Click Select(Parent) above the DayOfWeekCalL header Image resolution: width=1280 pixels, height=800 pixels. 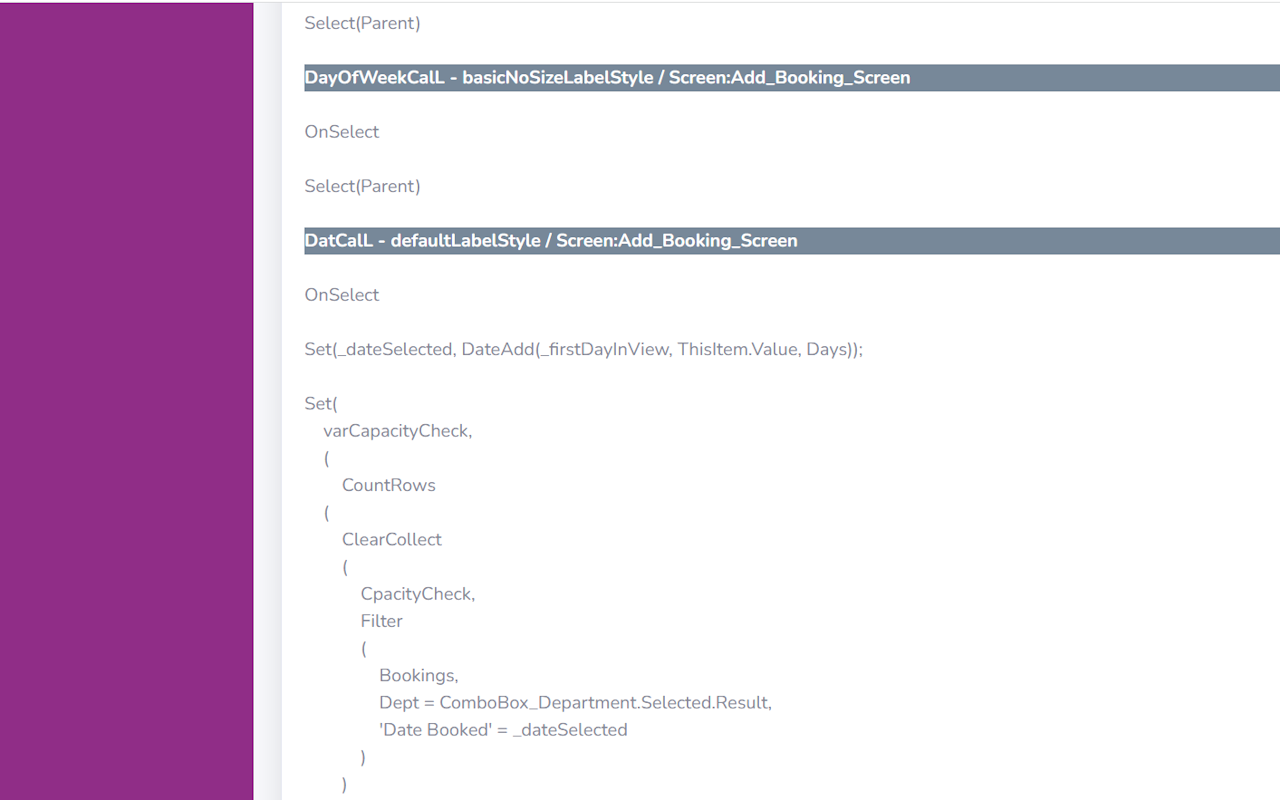coord(363,23)
